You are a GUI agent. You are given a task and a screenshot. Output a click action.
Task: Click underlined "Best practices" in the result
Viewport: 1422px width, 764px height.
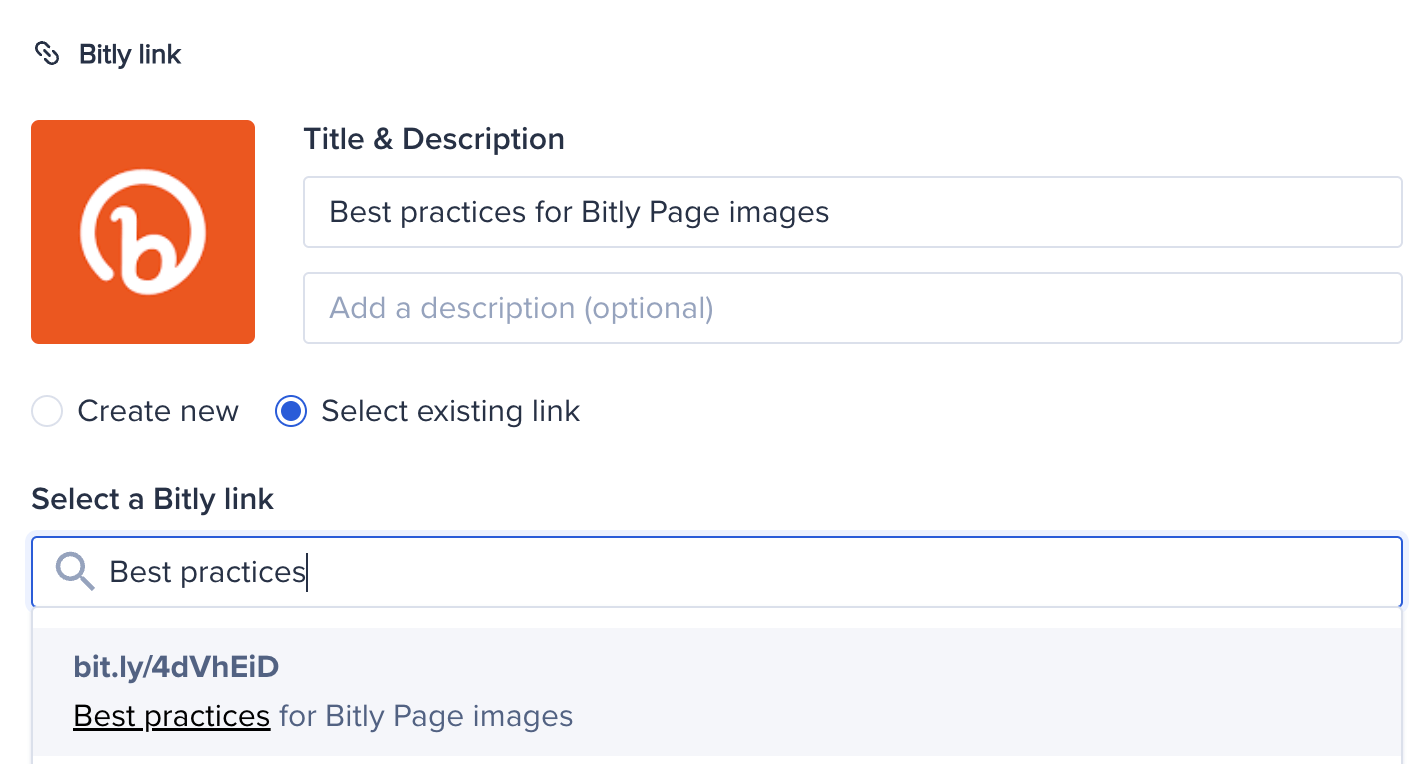pos(172,716)
